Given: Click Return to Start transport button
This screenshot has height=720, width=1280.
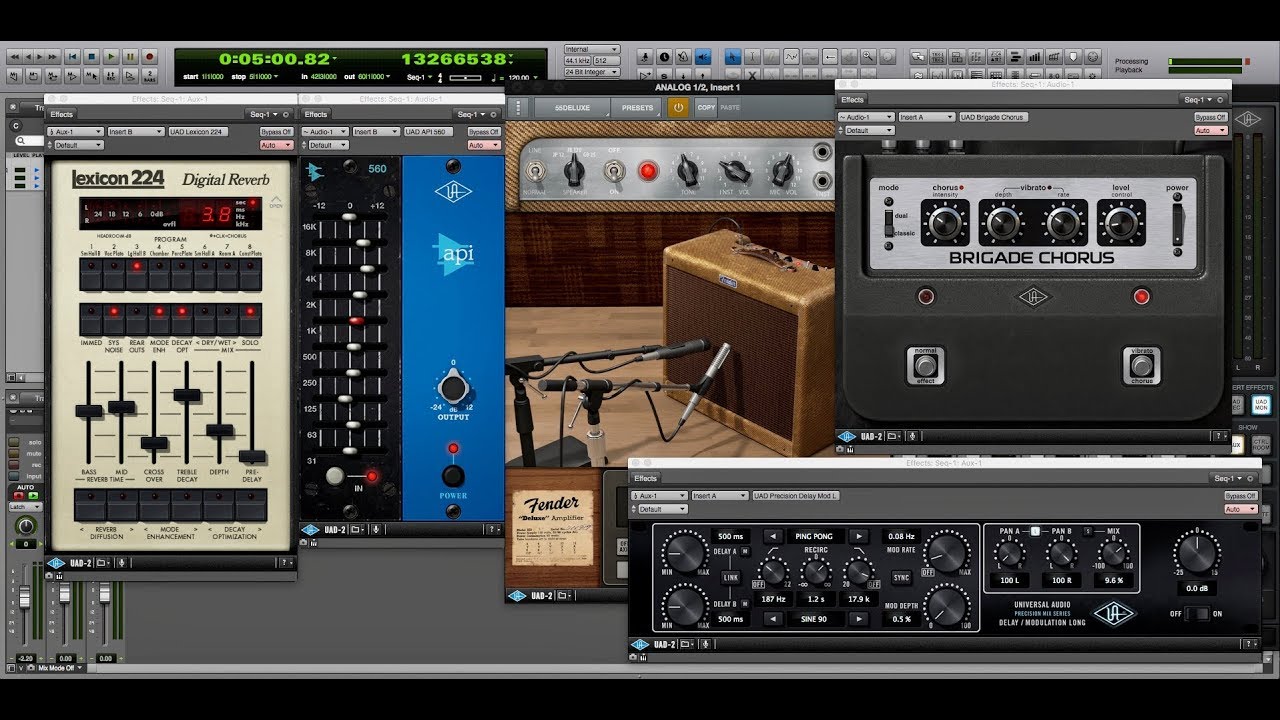Looking at the screenshot, I should coord(72,57).
